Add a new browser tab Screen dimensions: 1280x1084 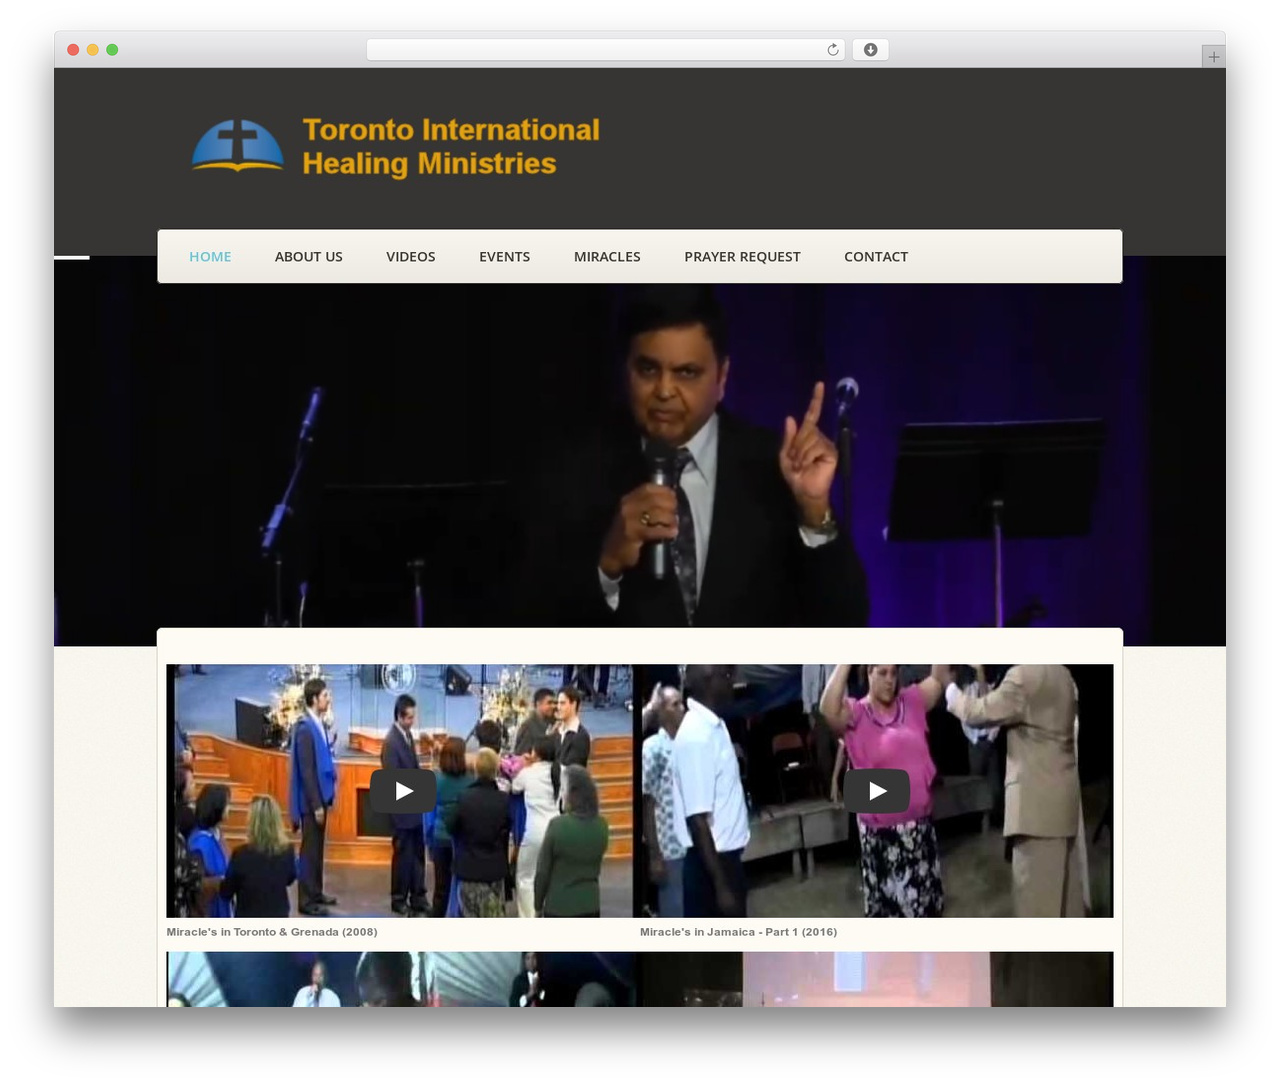(1213, 57)
